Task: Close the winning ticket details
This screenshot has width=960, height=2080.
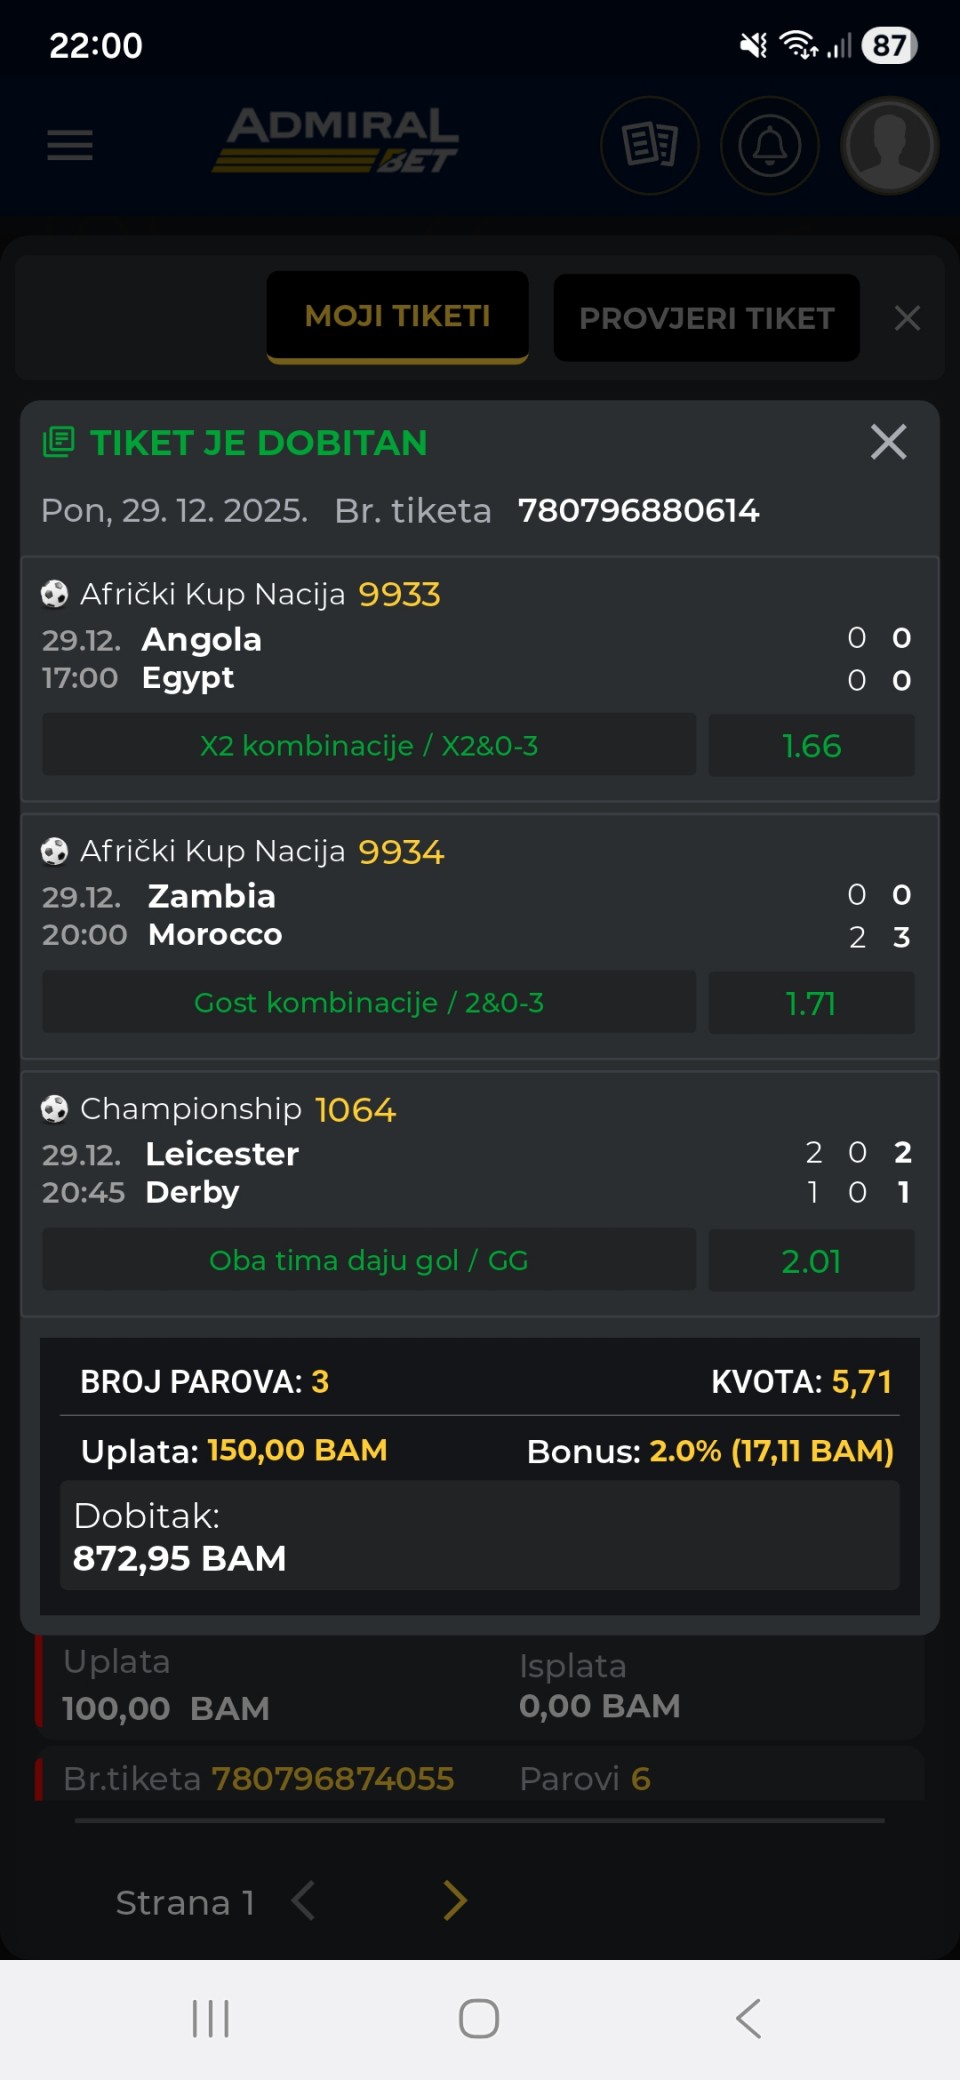Action: [888, 442]
